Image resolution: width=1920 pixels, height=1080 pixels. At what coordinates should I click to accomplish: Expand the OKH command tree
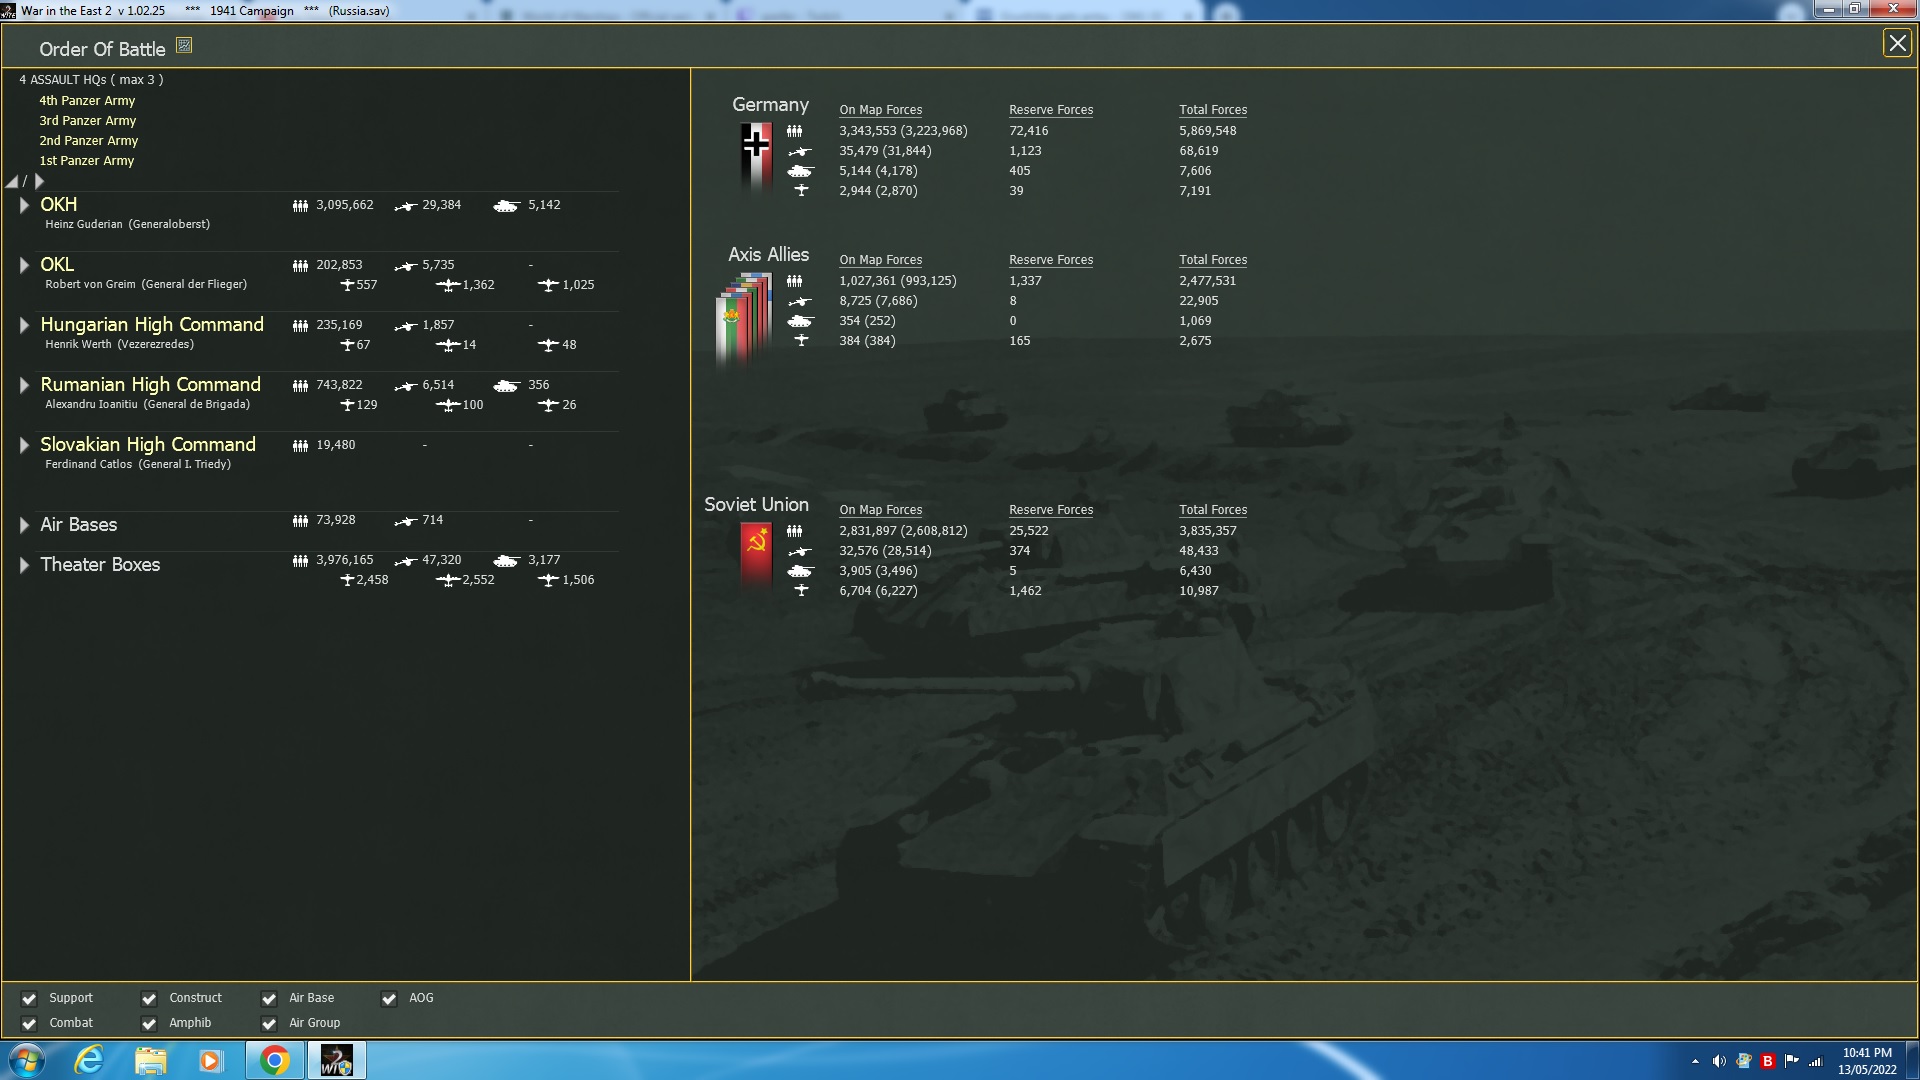tap(24, 205)
